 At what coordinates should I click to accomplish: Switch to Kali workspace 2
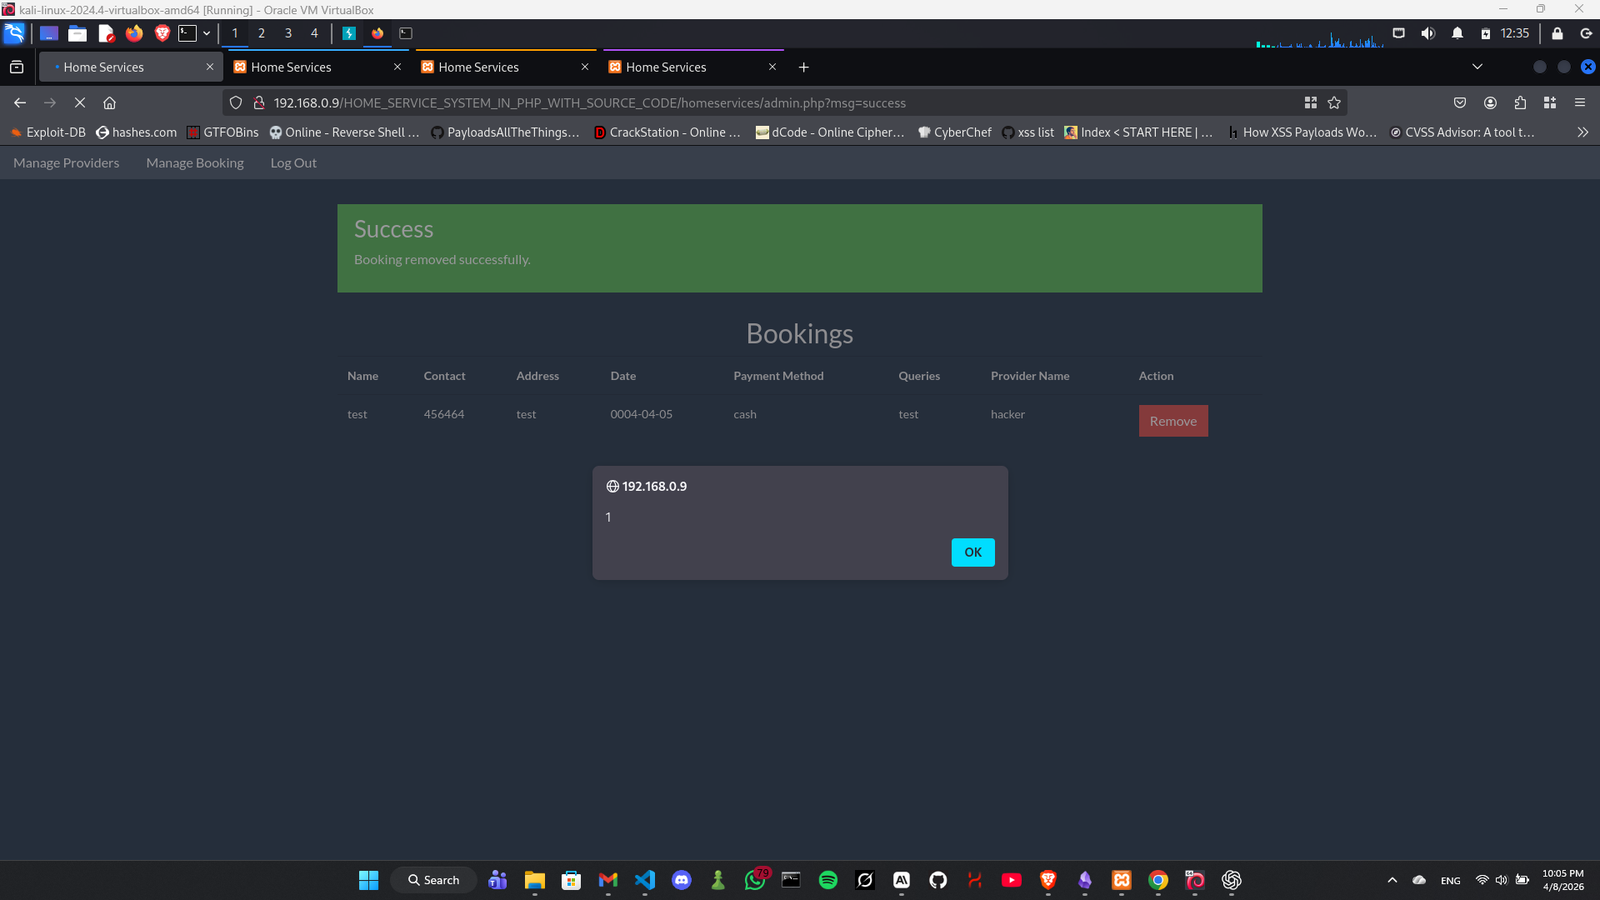click(x=262, y=33)
